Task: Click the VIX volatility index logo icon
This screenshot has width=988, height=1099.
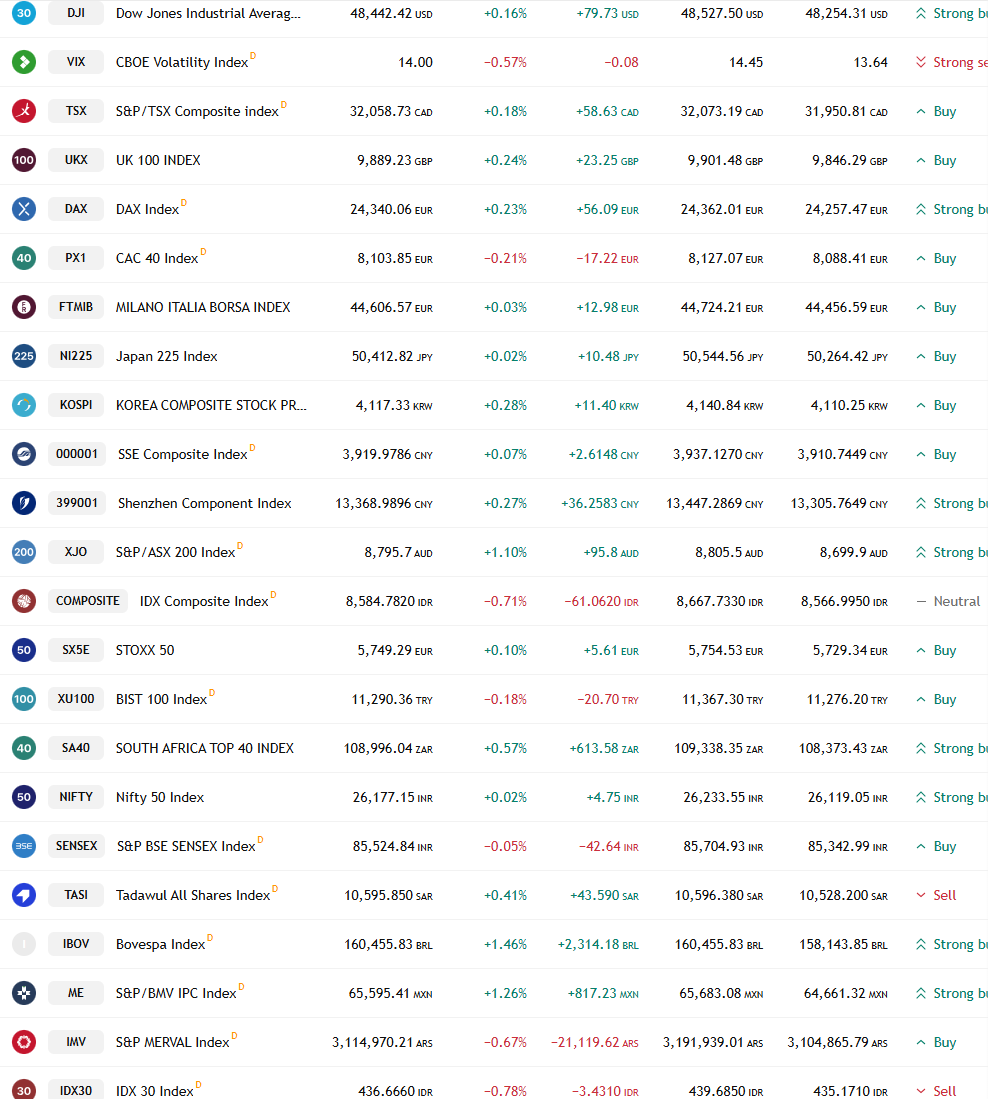Action: point(24,62)
